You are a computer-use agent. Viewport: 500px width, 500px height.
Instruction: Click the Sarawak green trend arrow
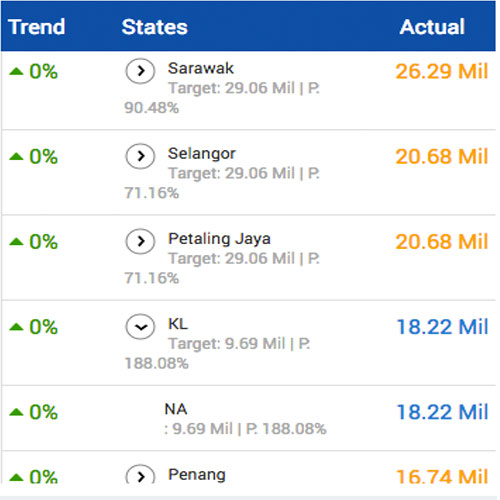(x=16, y=71)
